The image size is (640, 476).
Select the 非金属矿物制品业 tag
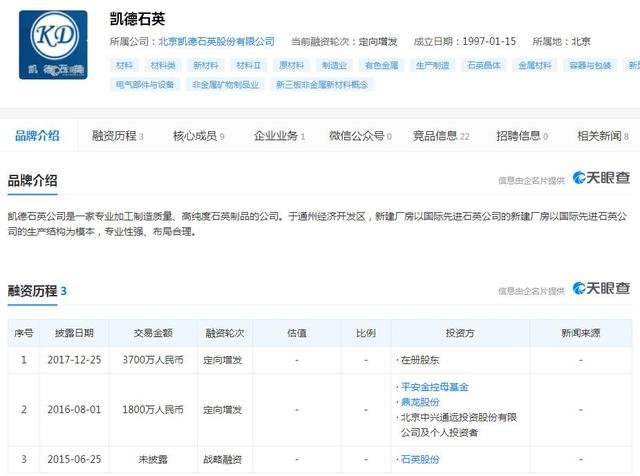click(225, 85)
